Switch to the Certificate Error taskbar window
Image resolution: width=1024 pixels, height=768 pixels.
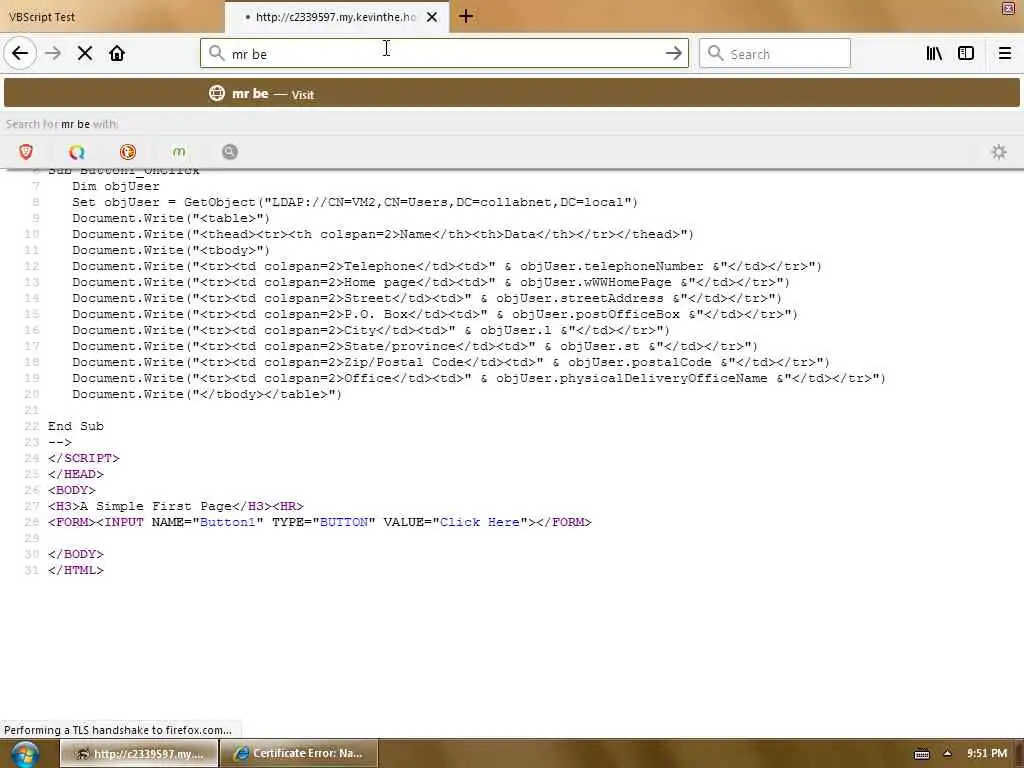298,754
